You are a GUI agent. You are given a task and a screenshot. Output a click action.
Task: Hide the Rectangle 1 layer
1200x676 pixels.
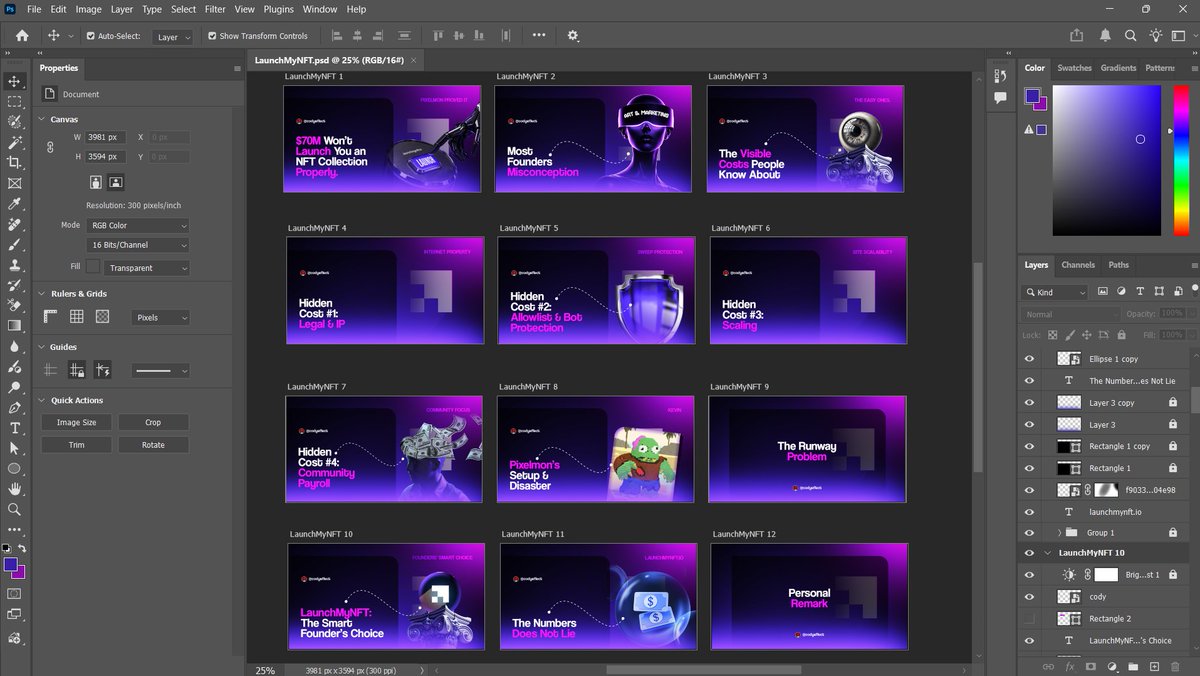pyautogui.click(x=1029, y=468)
